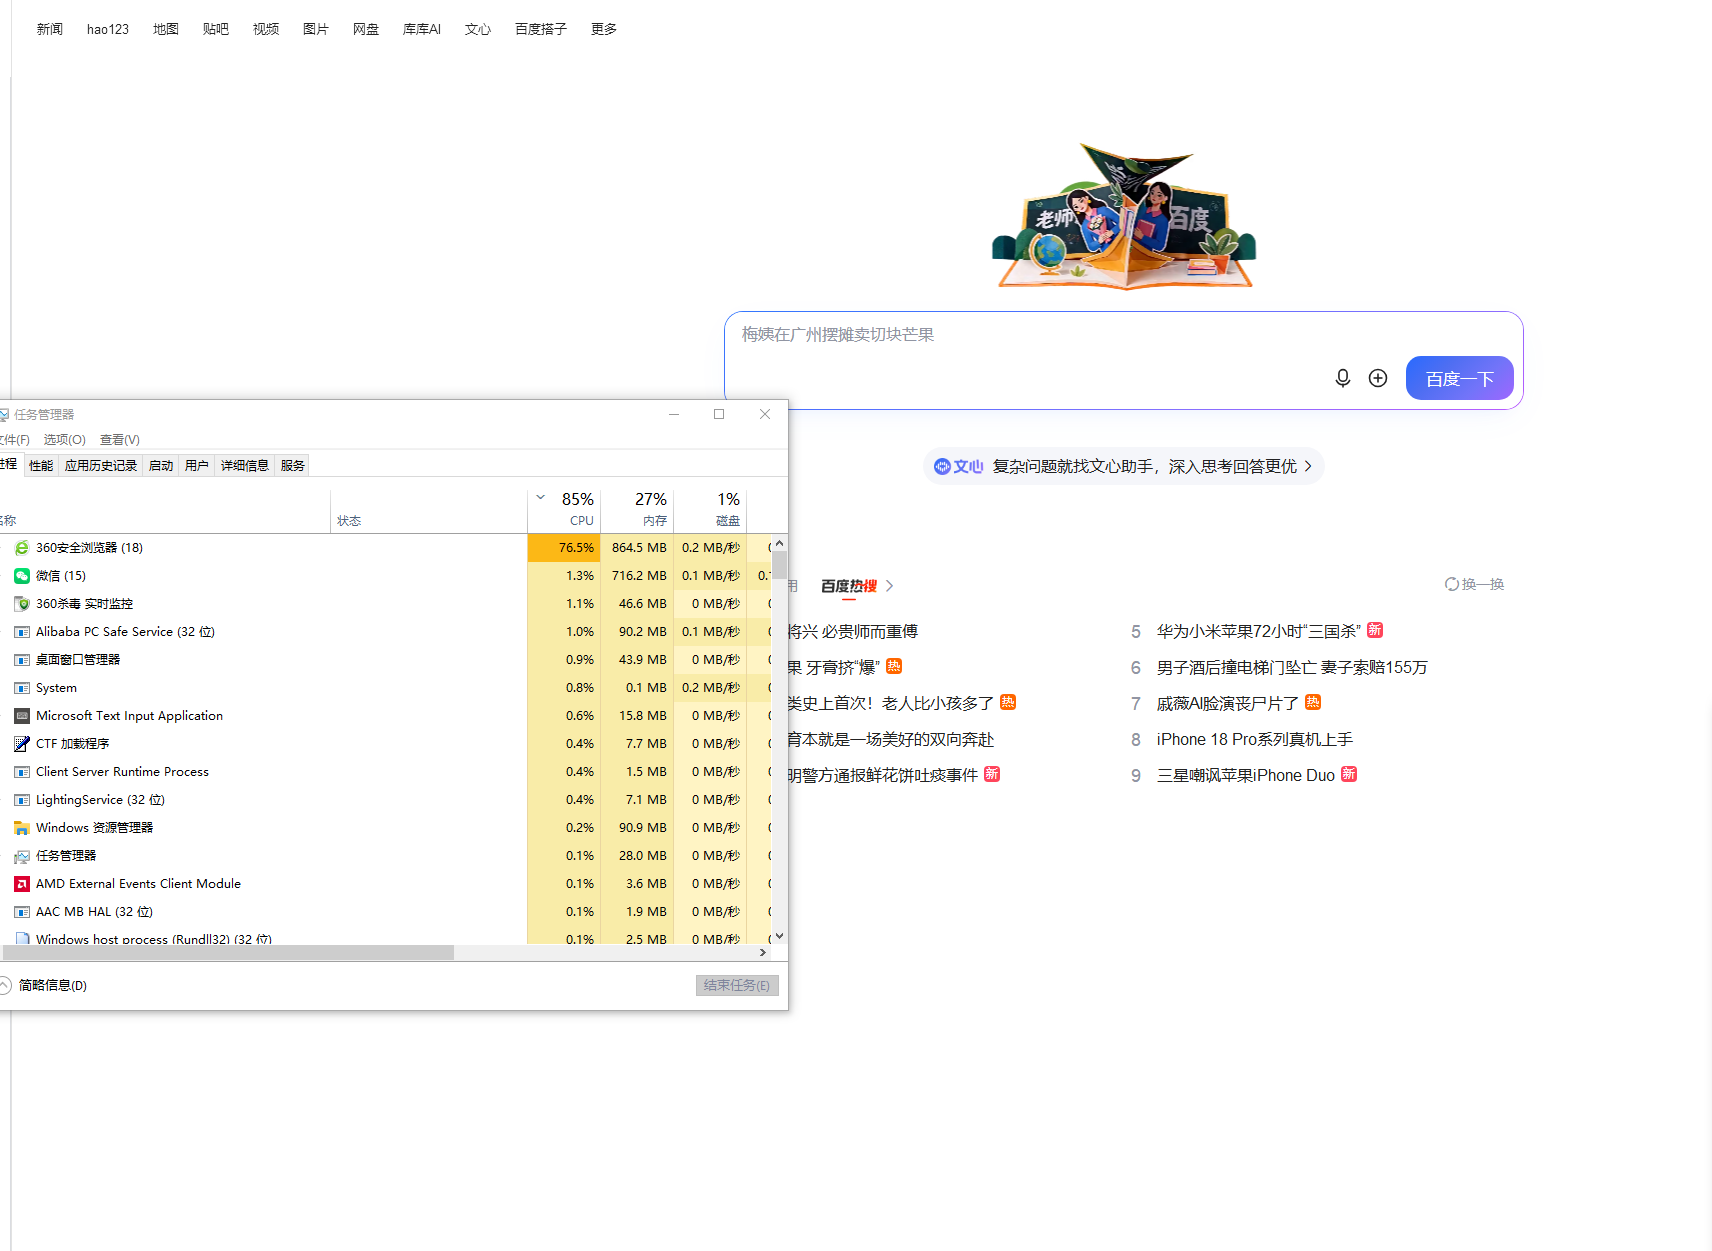The width and height of the screenshot is (1712, 1251).
Task: Open the 百度搭子 link
Action: [x=541, y=29]
